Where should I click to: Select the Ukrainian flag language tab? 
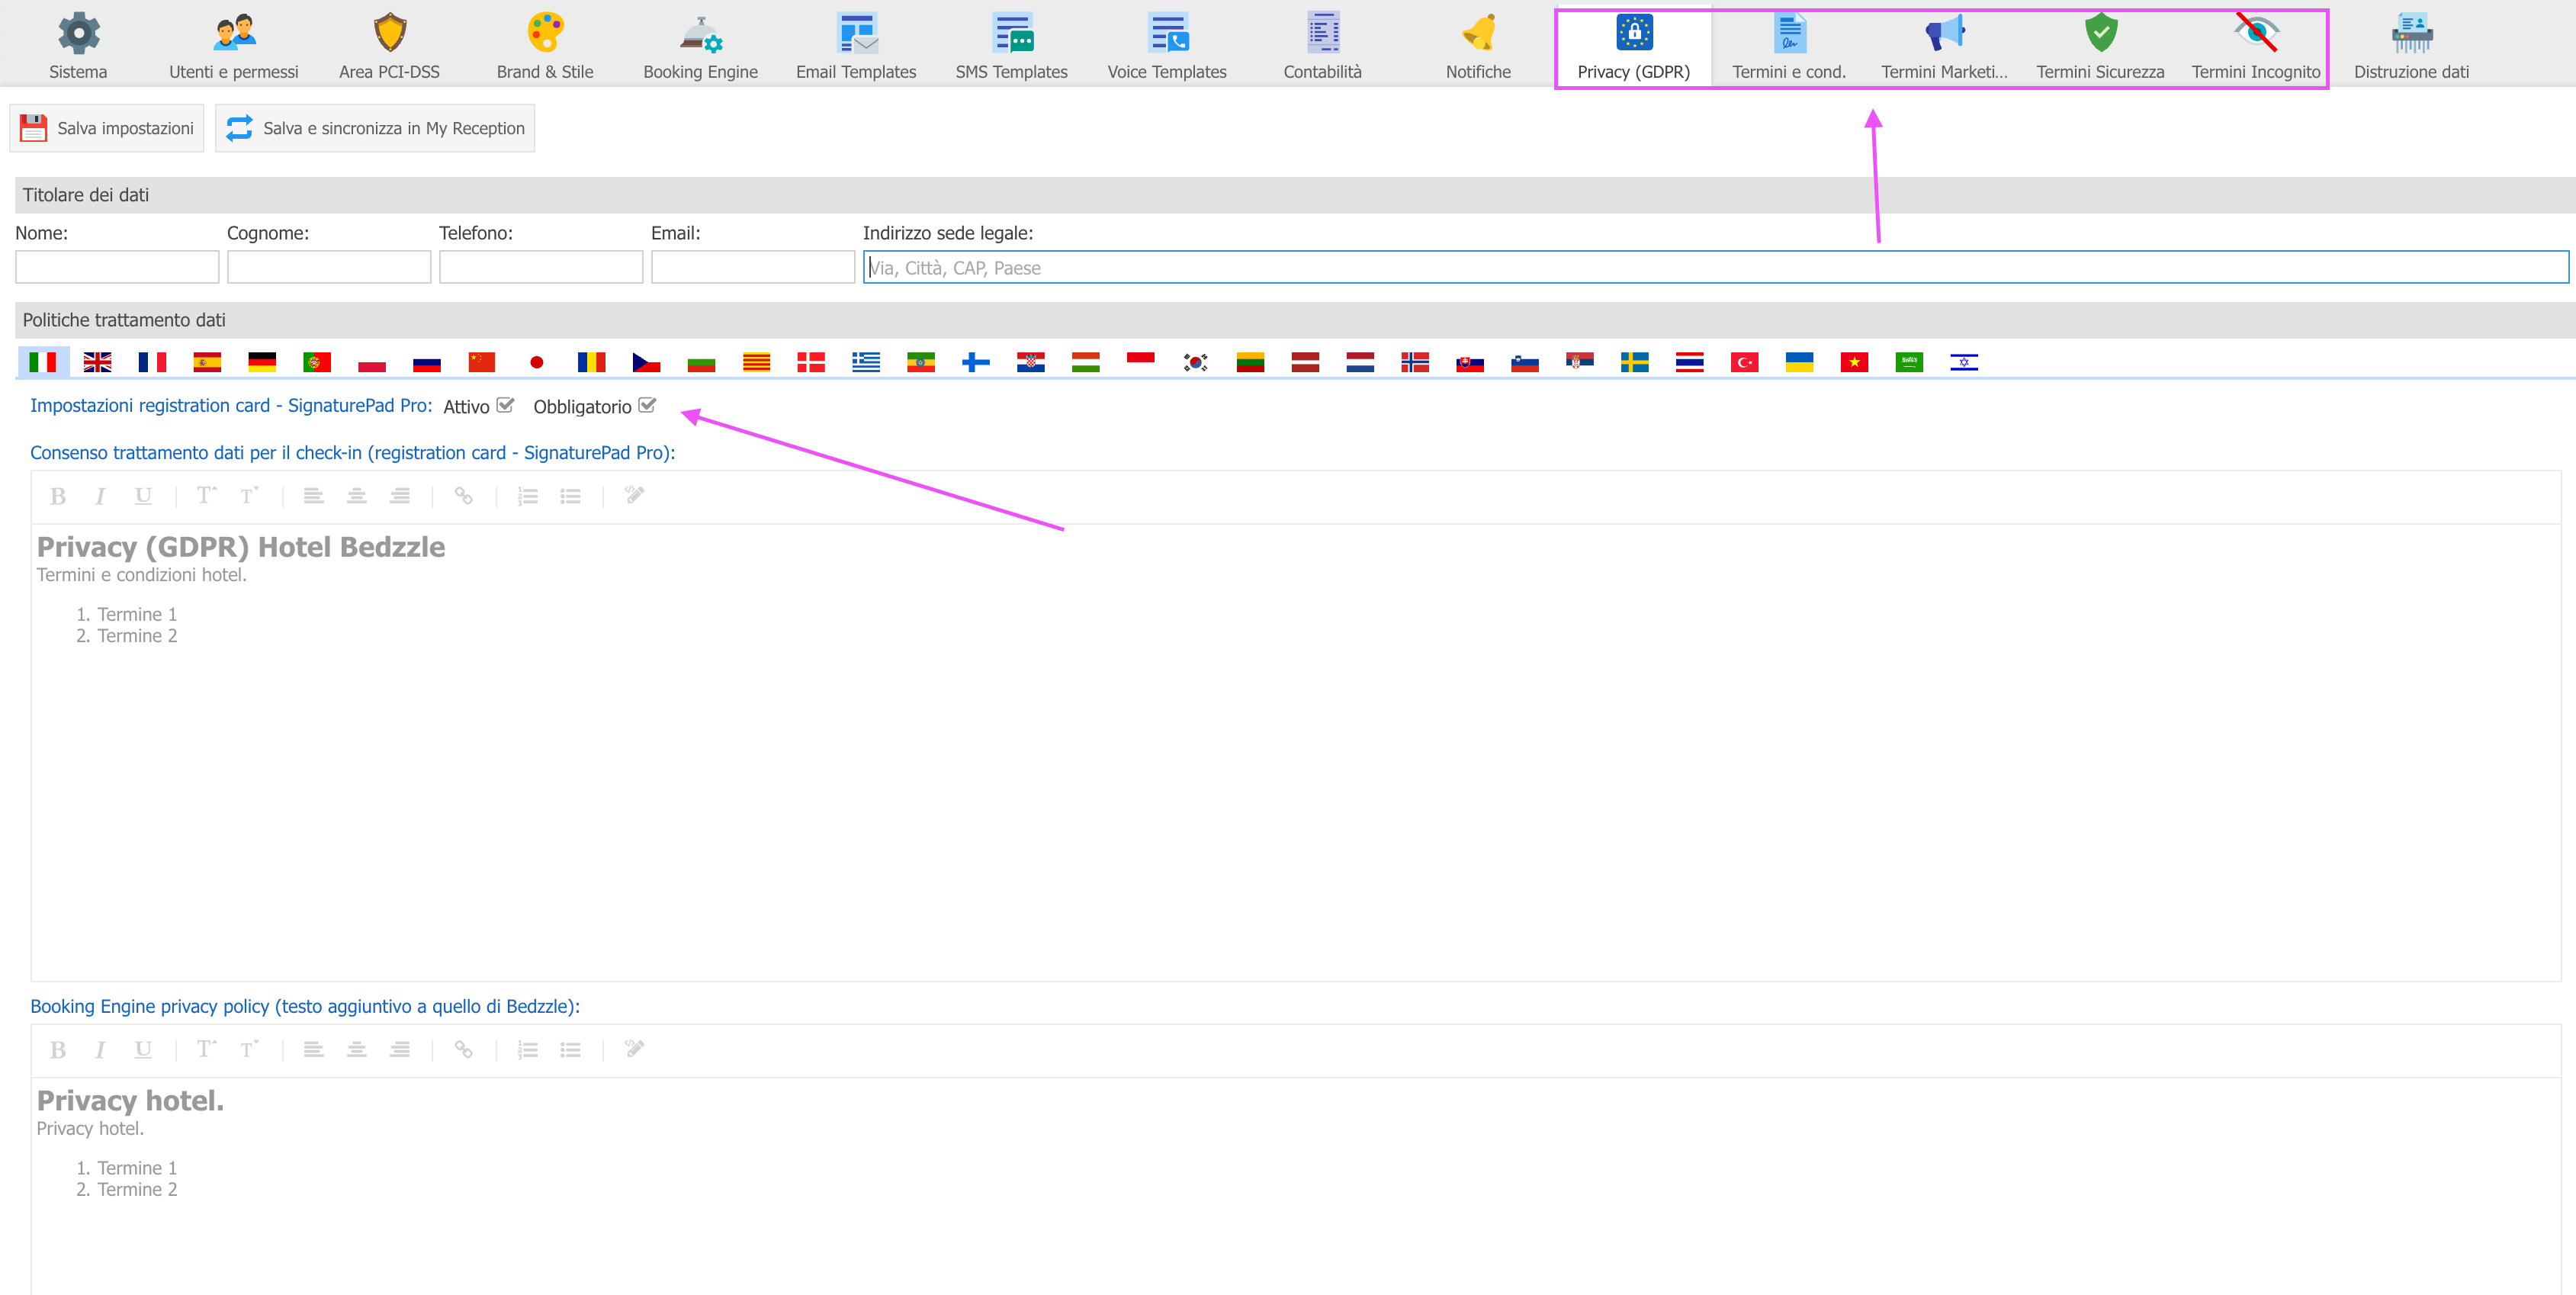click(x=1800, y=362)
